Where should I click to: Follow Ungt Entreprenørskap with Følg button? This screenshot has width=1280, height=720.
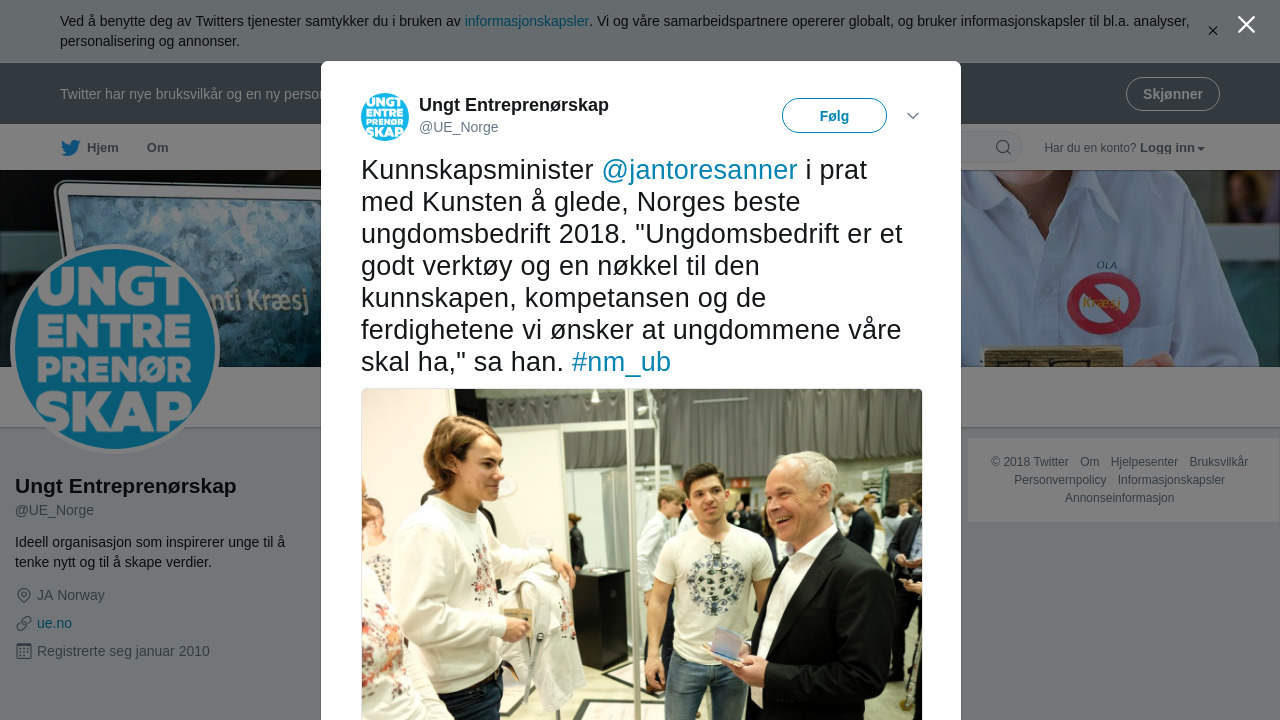[834, 116]
